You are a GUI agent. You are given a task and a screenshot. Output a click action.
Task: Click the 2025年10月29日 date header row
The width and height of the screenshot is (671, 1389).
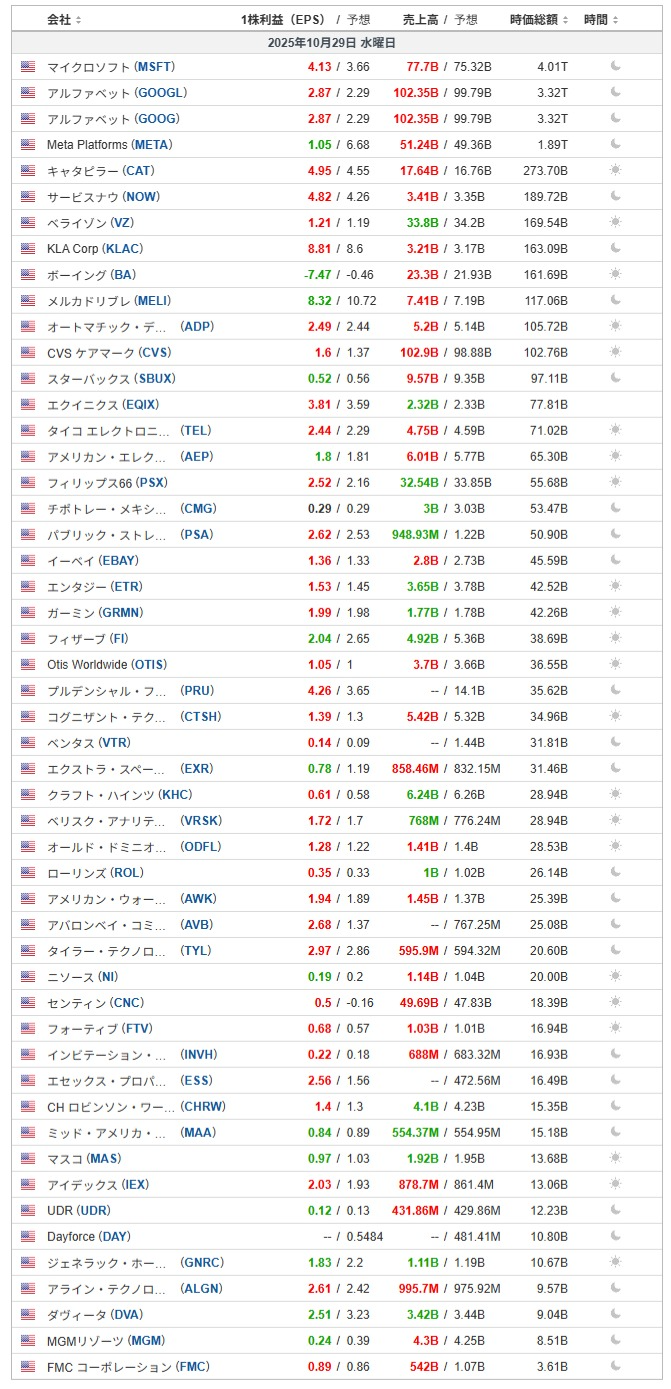pyautogui.click(x=332, y=43)
